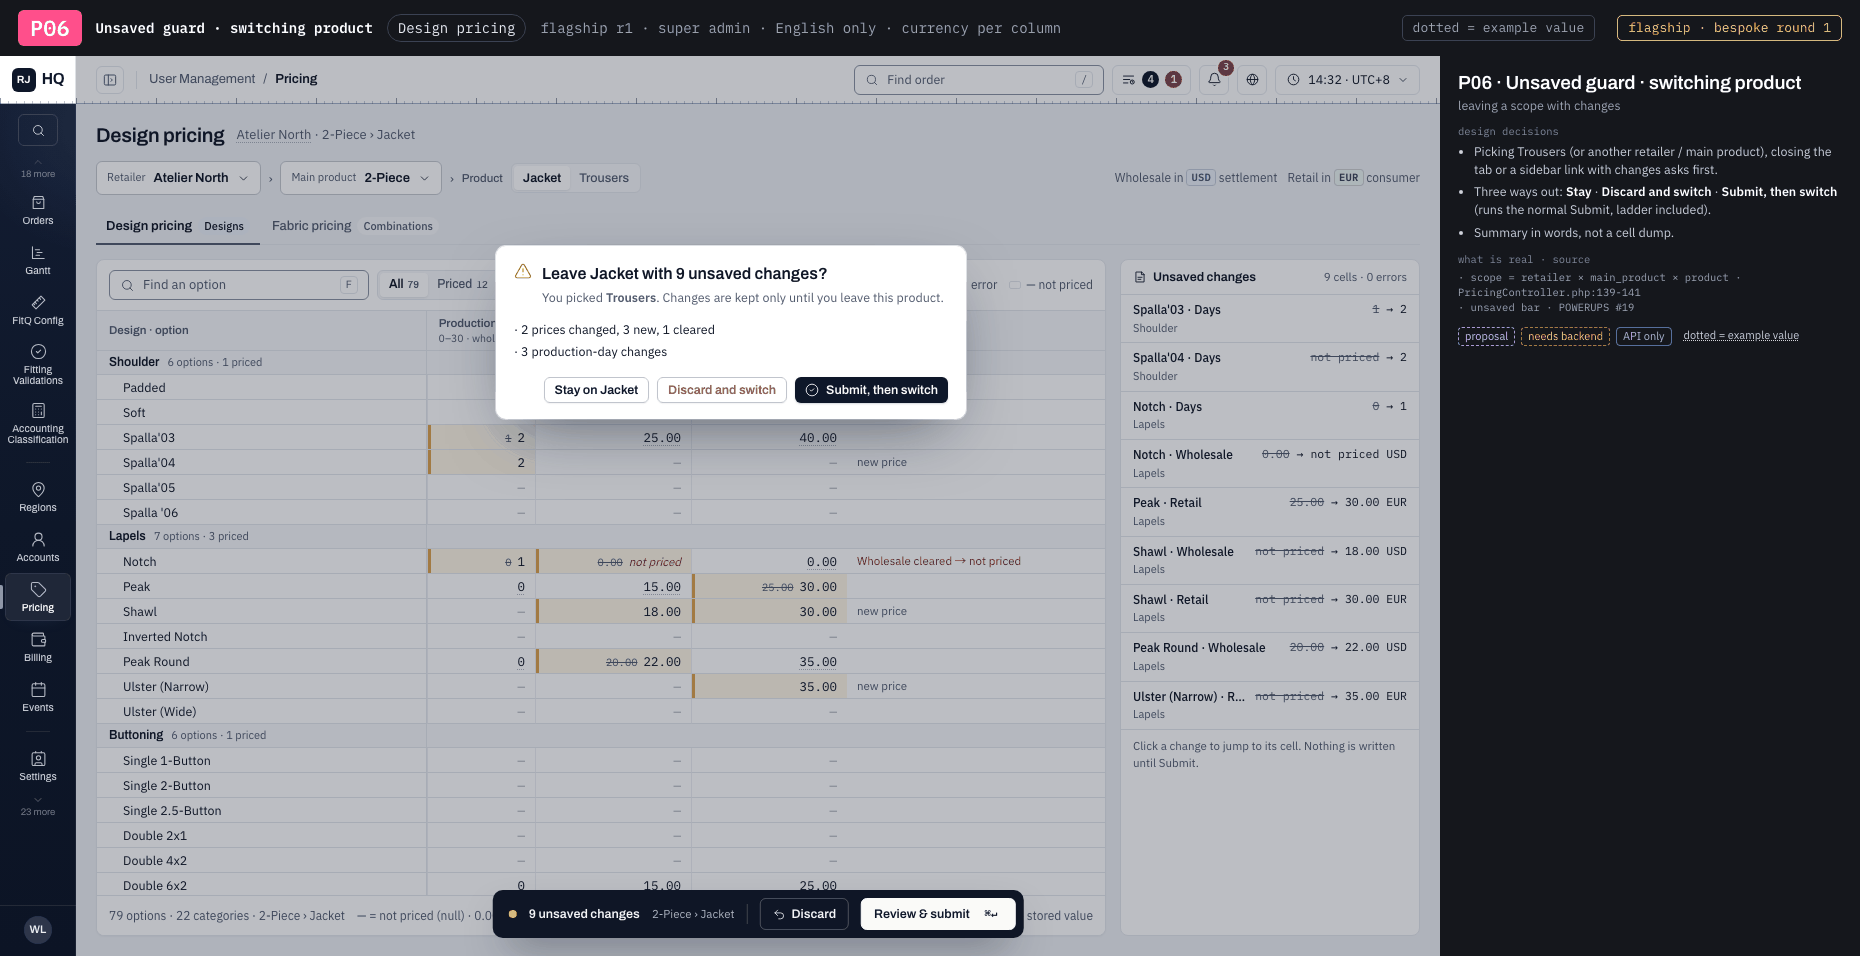
Task: Open Settings in the sidebar
Action: coord(38,766)
